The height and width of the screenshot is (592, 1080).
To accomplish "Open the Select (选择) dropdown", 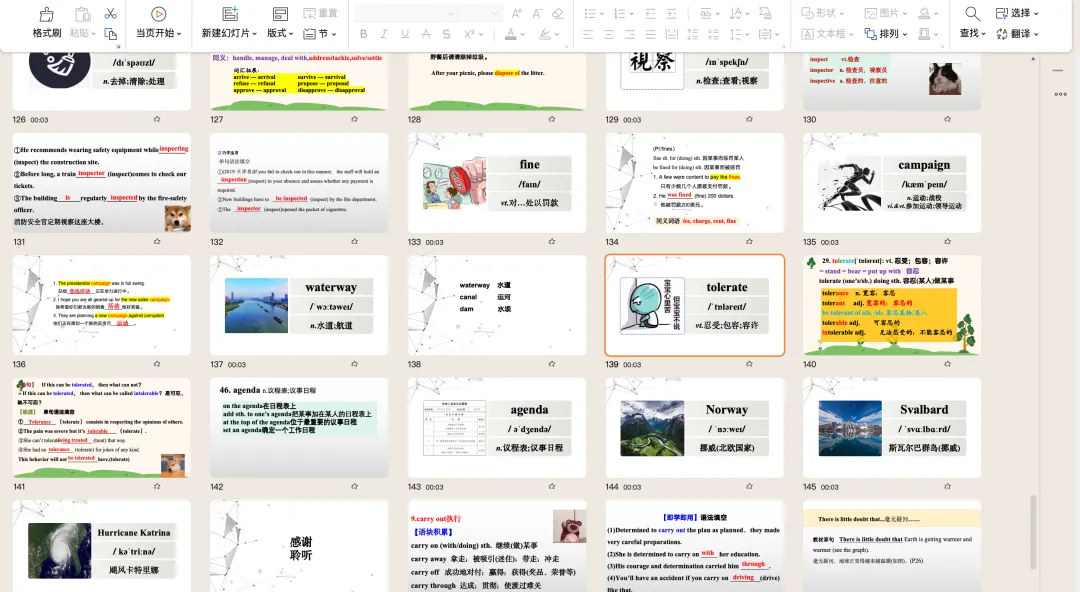I will [1017, 13].
